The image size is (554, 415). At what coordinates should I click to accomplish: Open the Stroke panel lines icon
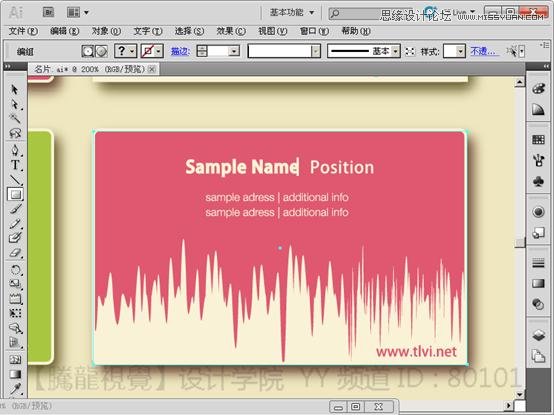[538, 263]
